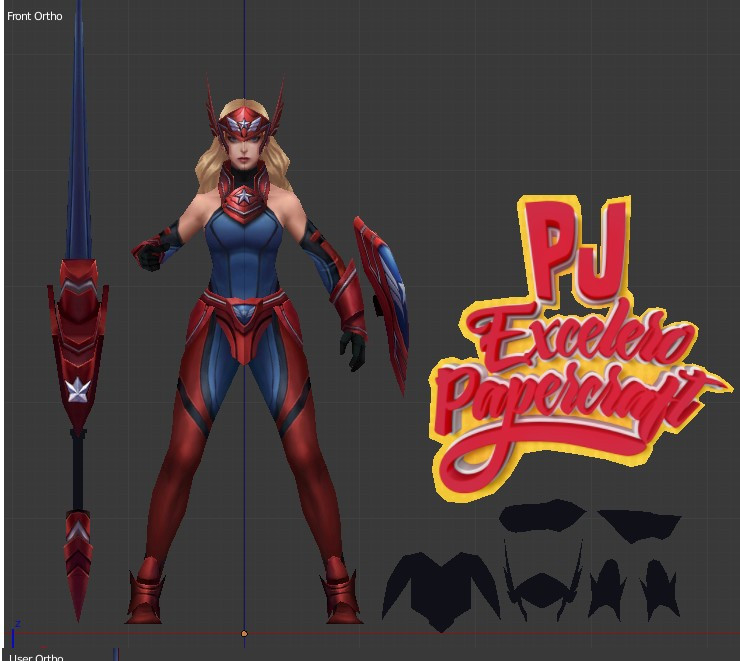Click the orange object origin dot
Image resolution: width=740 pixels, height=661 pixels.
[x=244, y=634]
